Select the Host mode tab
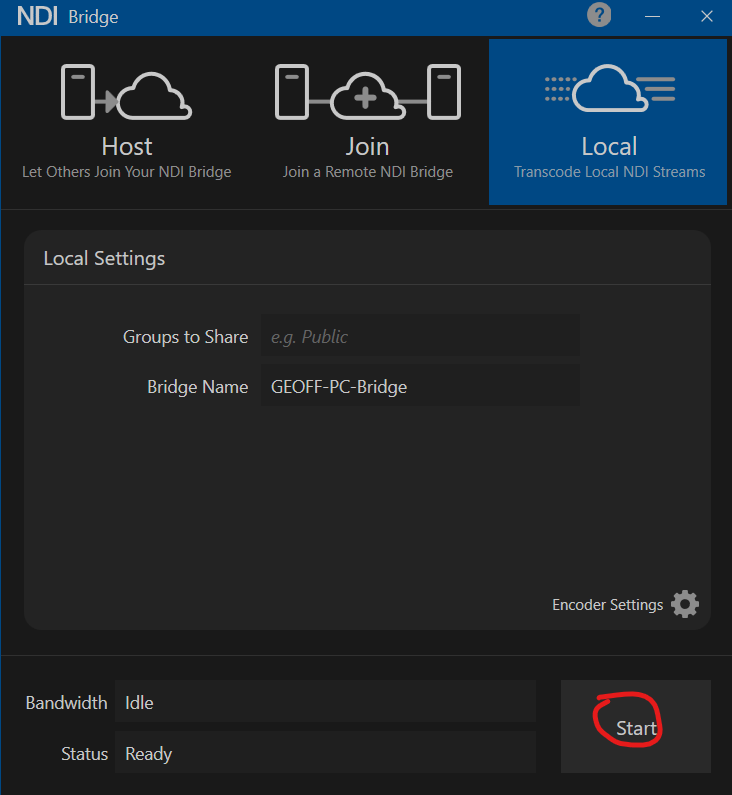 (126, 122)
